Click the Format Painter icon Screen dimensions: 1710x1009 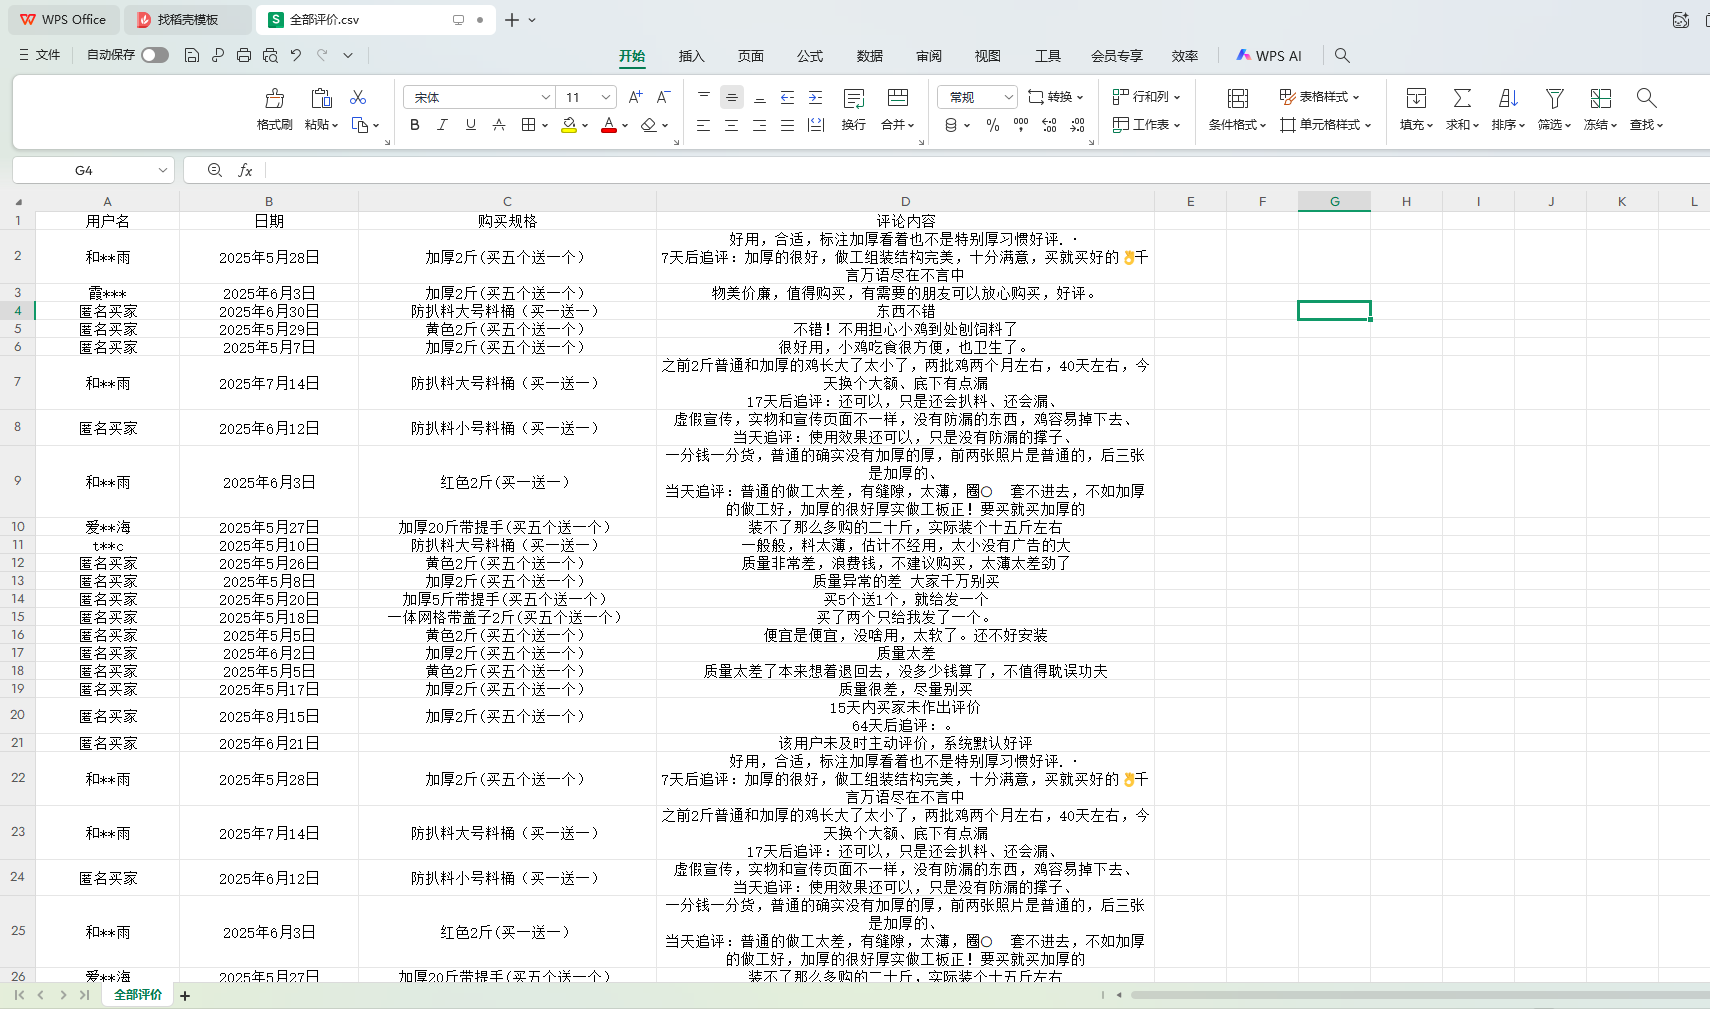coord(274,99)
